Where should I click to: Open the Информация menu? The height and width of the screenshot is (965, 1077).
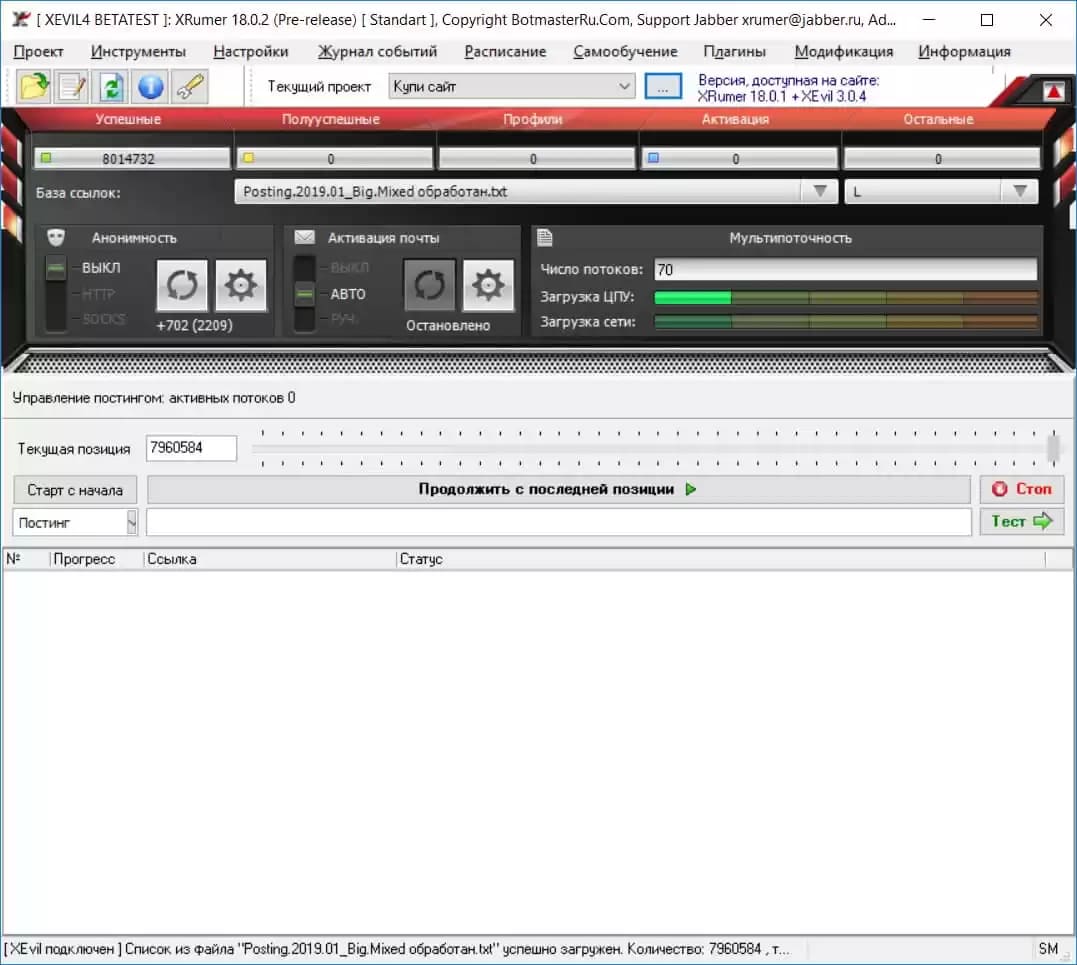click(964, 52)
